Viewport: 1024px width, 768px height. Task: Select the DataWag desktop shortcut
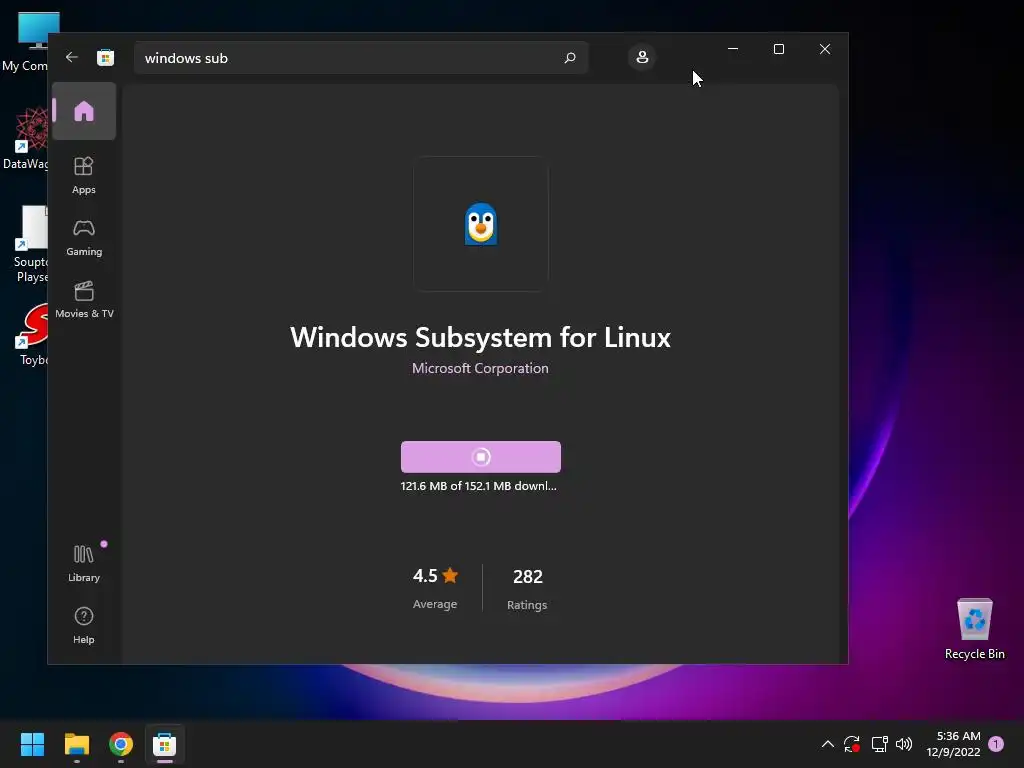(x=25, y=138)
